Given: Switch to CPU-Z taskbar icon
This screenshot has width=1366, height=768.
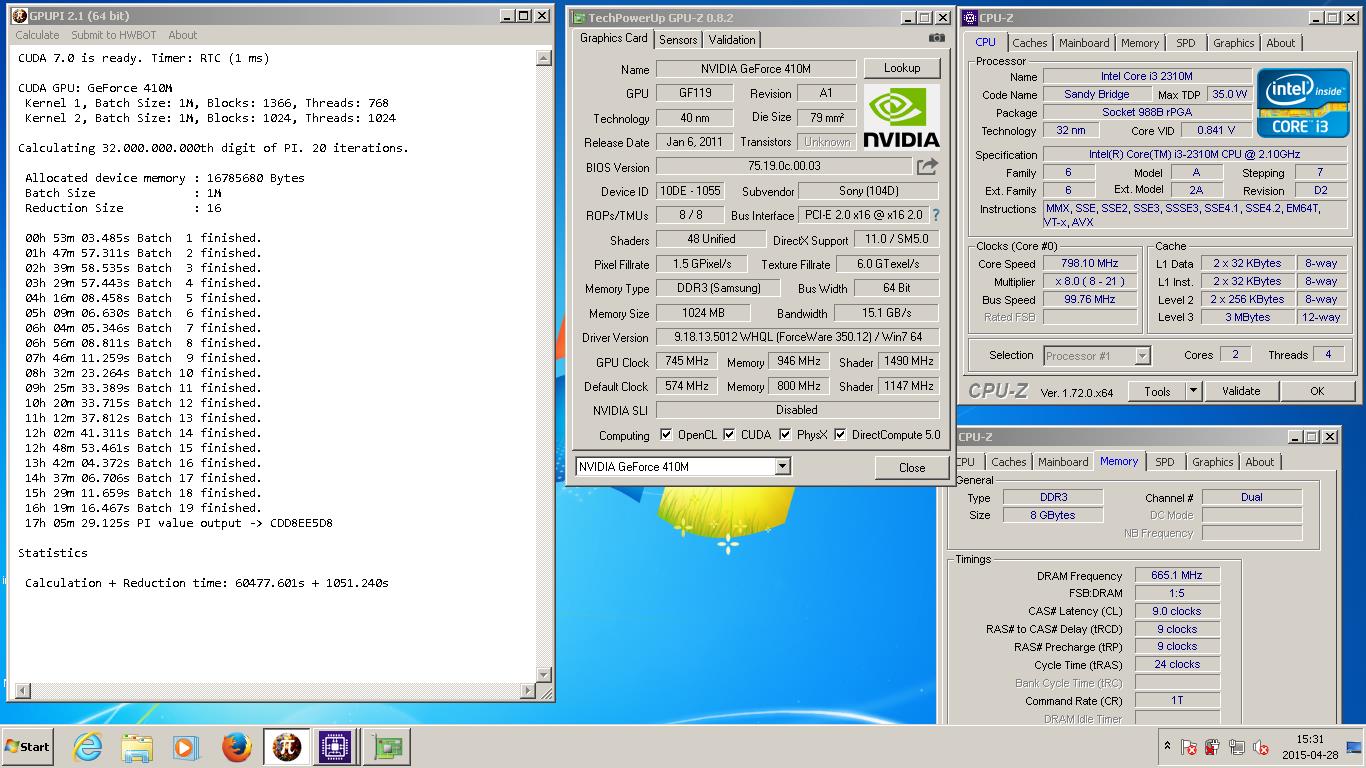Looking at the screenshot, I should 336,746.
